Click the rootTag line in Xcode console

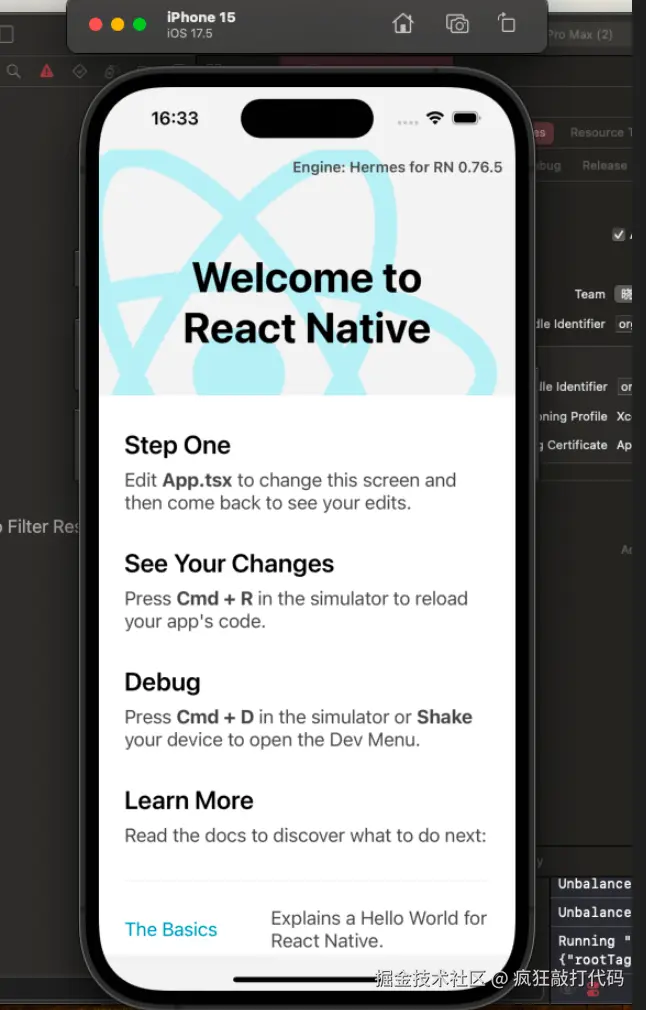coord(594,960)
